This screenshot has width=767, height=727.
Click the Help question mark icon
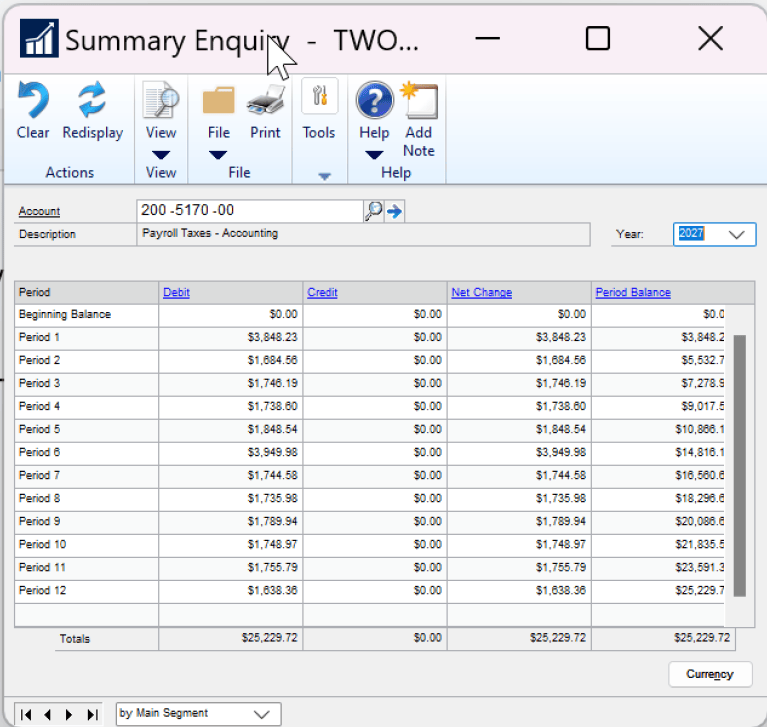pos(374,100)
